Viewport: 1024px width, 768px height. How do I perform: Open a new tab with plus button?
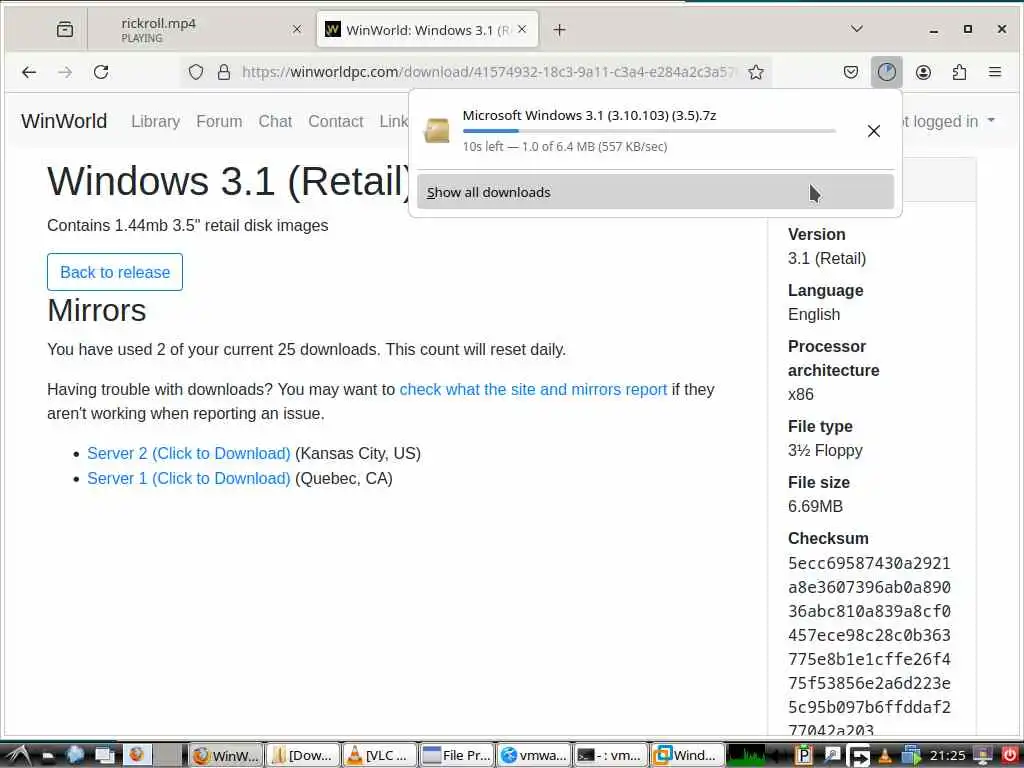point(559,29)
